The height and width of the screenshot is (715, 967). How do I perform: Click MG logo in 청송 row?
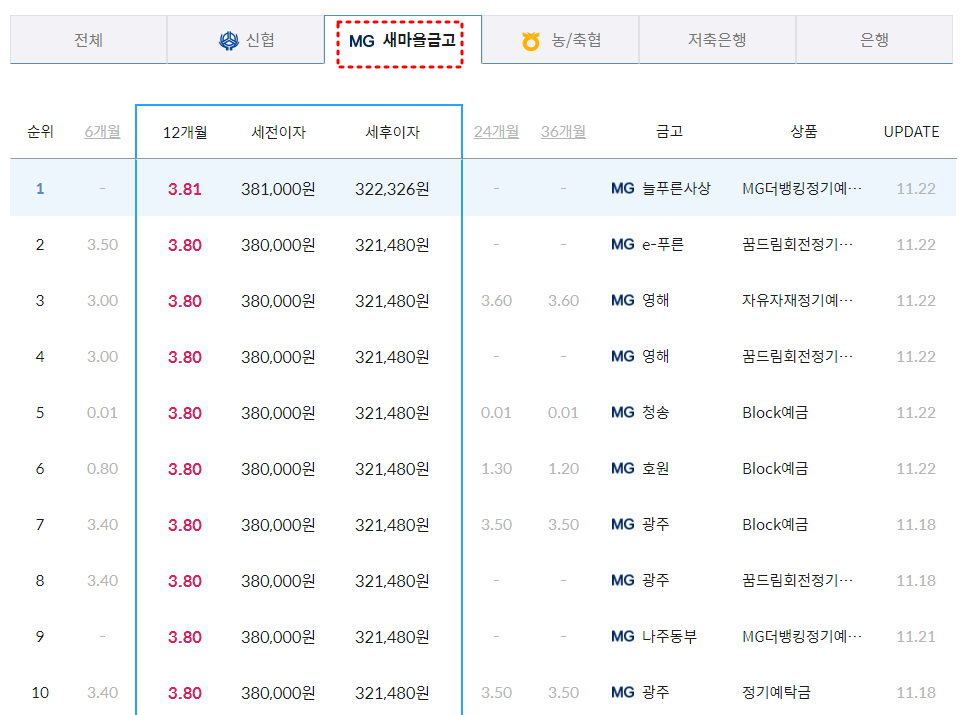click(x=623, y=413)
